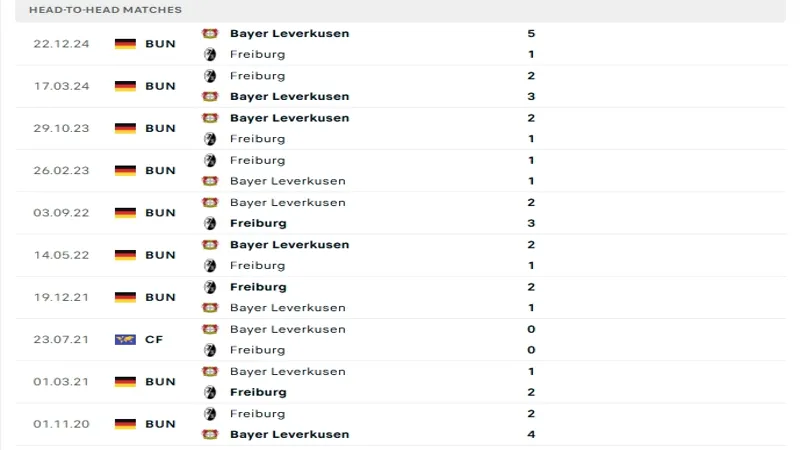
Task: Click the Bayer Leverkusen crest in the 22.12.24 match
Action: pos(210,33)
